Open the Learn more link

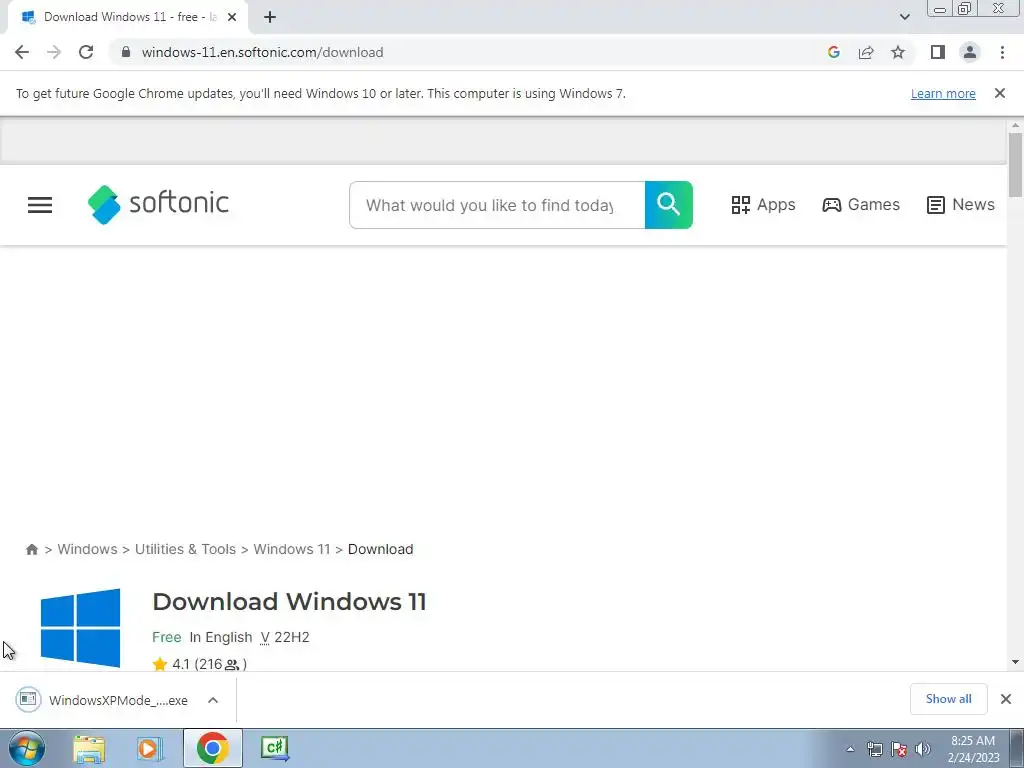(x=943, y=93)
